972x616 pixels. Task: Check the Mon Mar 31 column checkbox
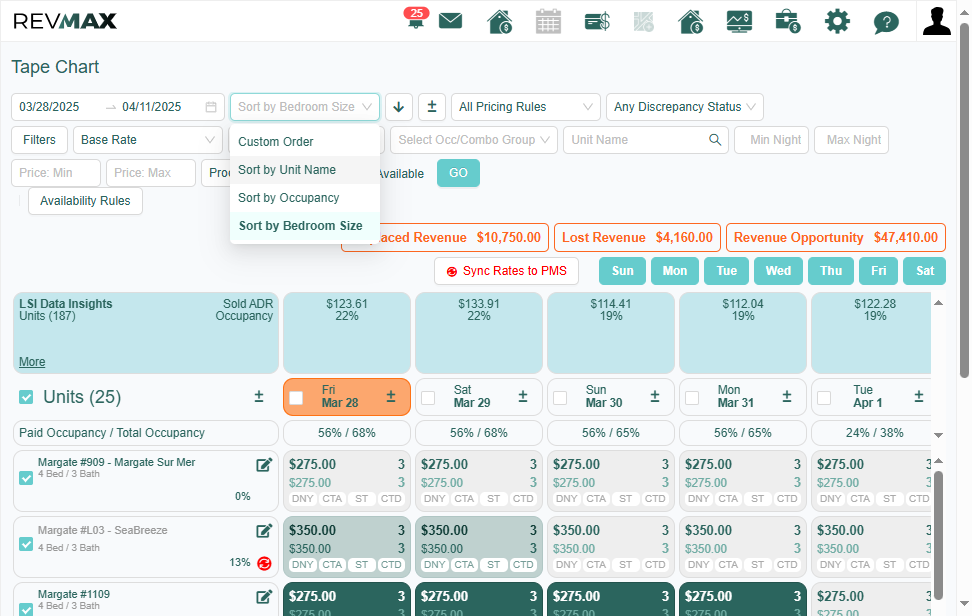coord(692,398)
